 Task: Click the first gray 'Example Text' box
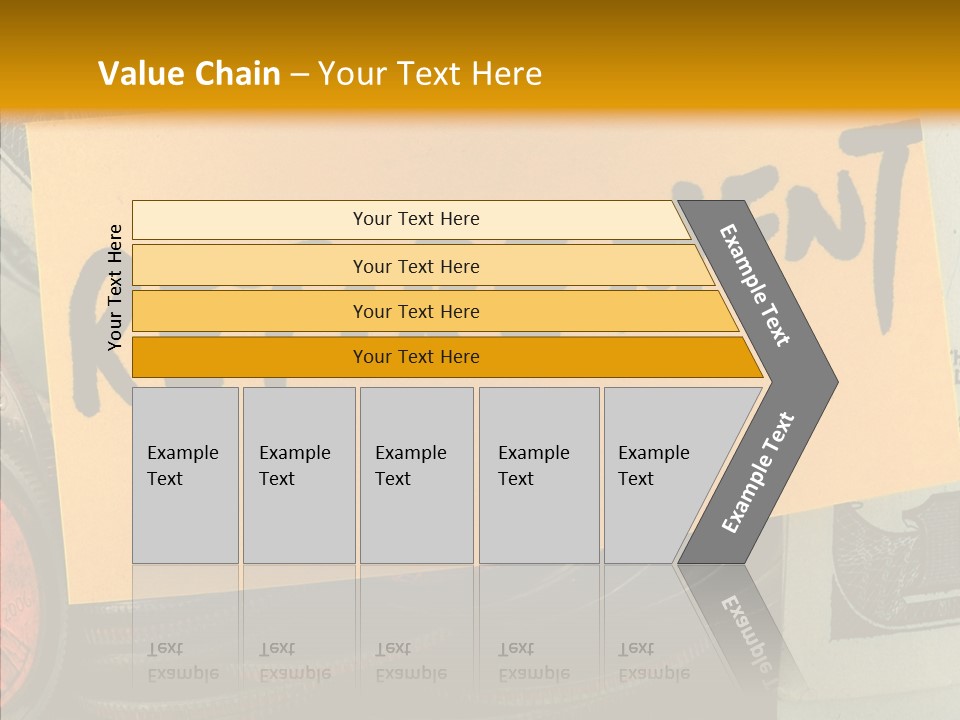pyautogui.click(x=185, y=475)
